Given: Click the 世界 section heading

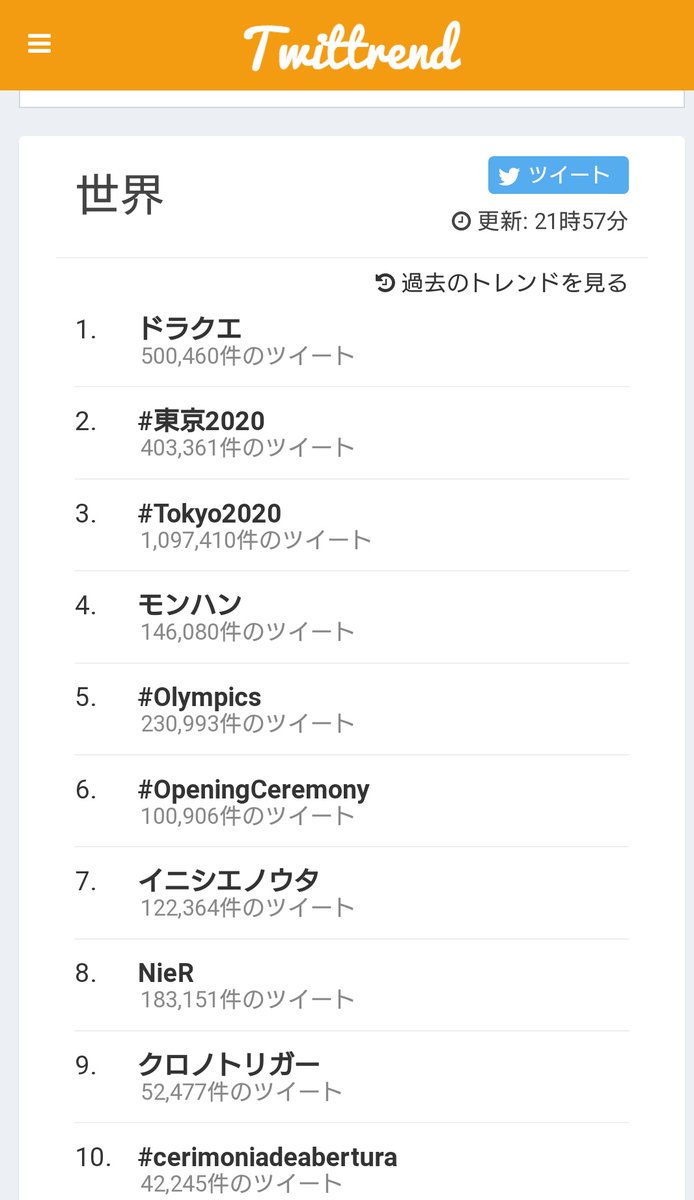Looking at the screenshot, I should tap(120, 195).
